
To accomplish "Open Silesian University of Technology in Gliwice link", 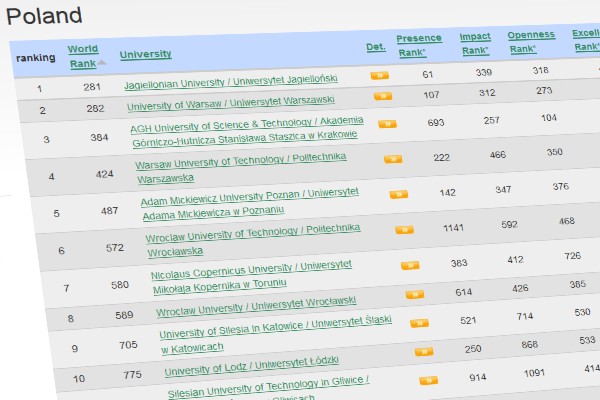I will coord(268,387).
